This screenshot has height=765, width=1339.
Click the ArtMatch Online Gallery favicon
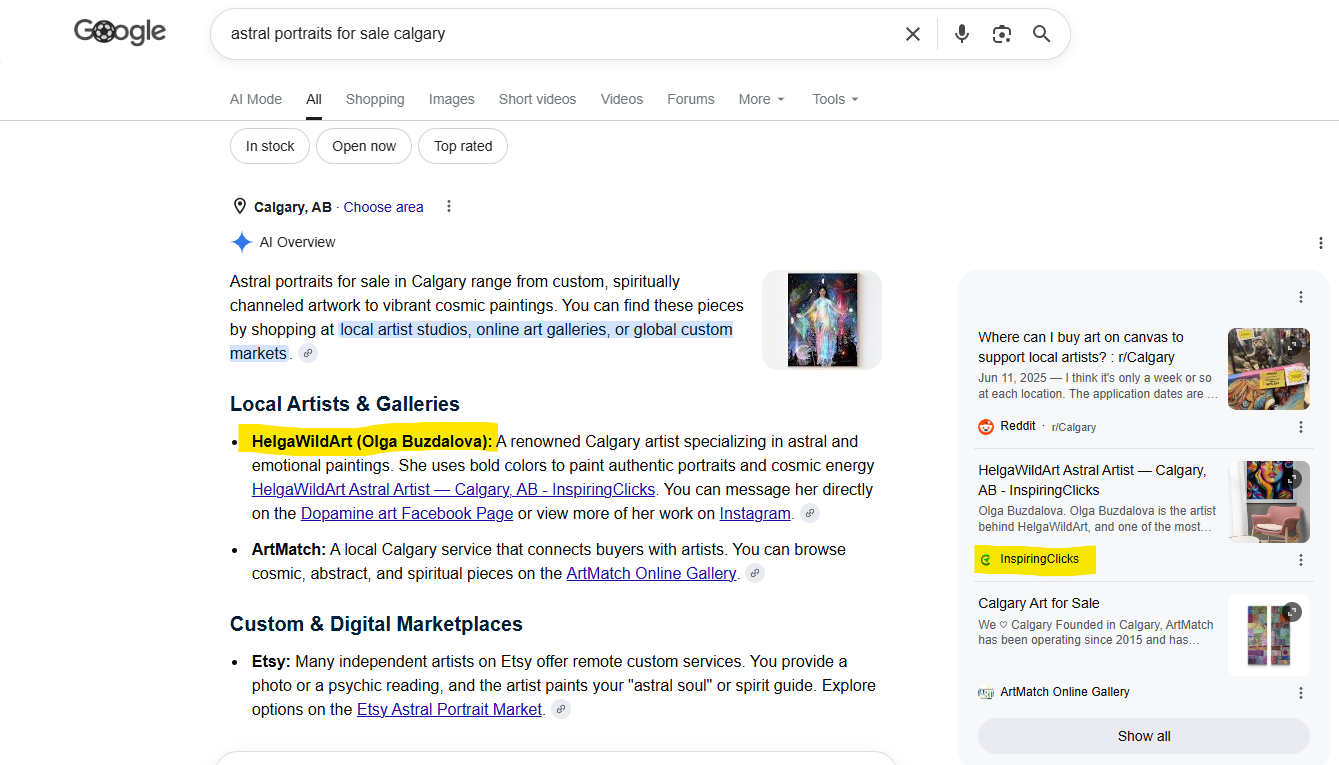[x=986, y=692]
